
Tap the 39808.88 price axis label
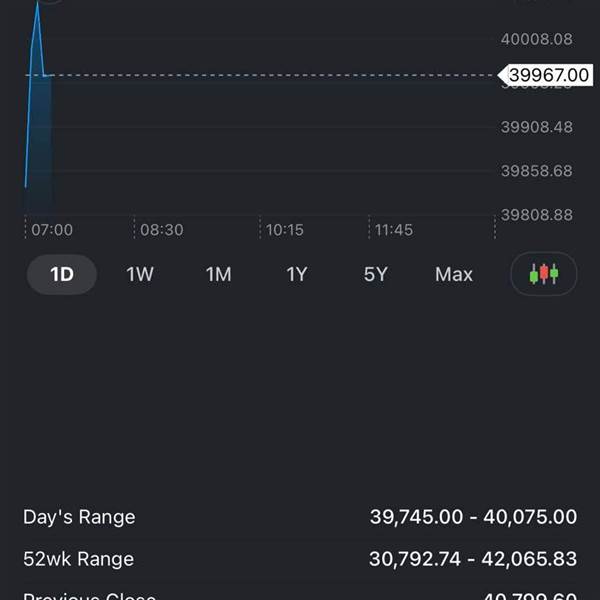(x=537, y=215)
